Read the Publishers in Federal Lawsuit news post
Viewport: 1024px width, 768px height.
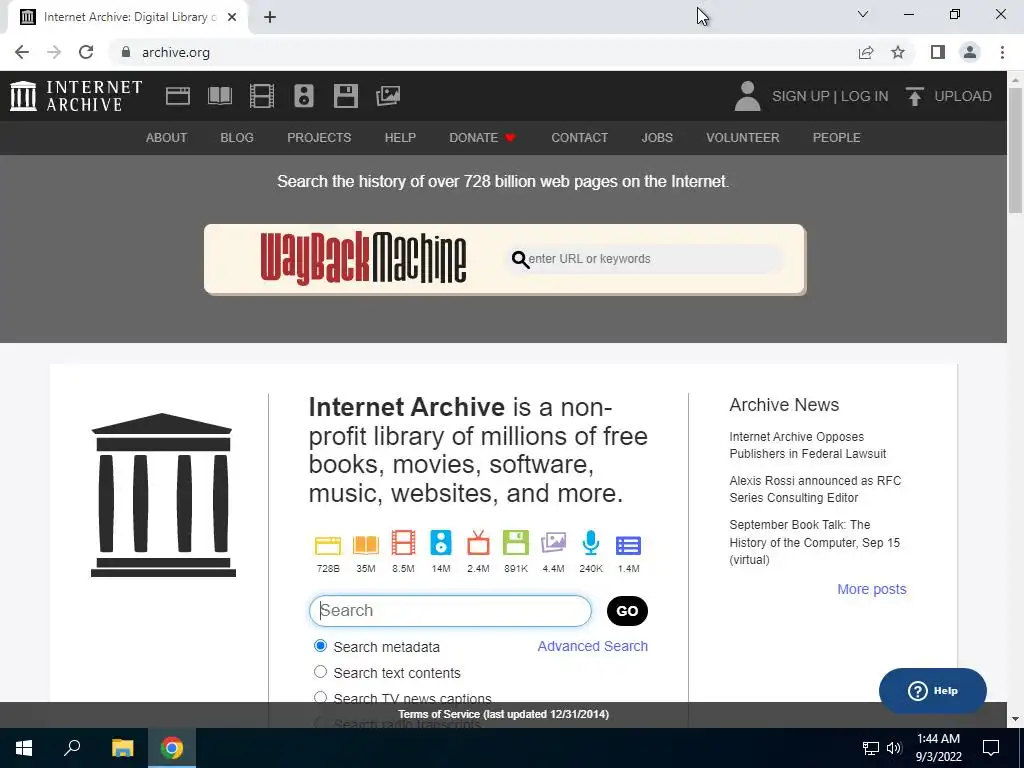pyautogui.click(x=808, y=445)
